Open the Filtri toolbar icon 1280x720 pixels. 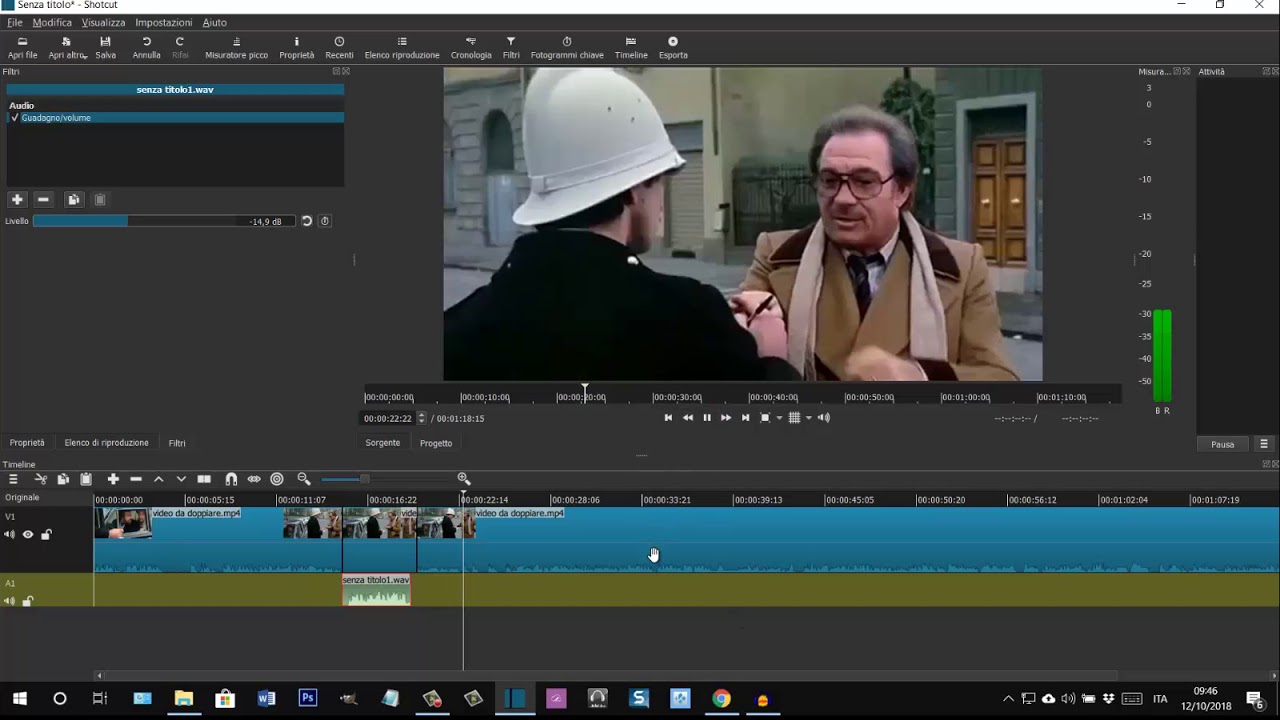(x=511, y=42)
